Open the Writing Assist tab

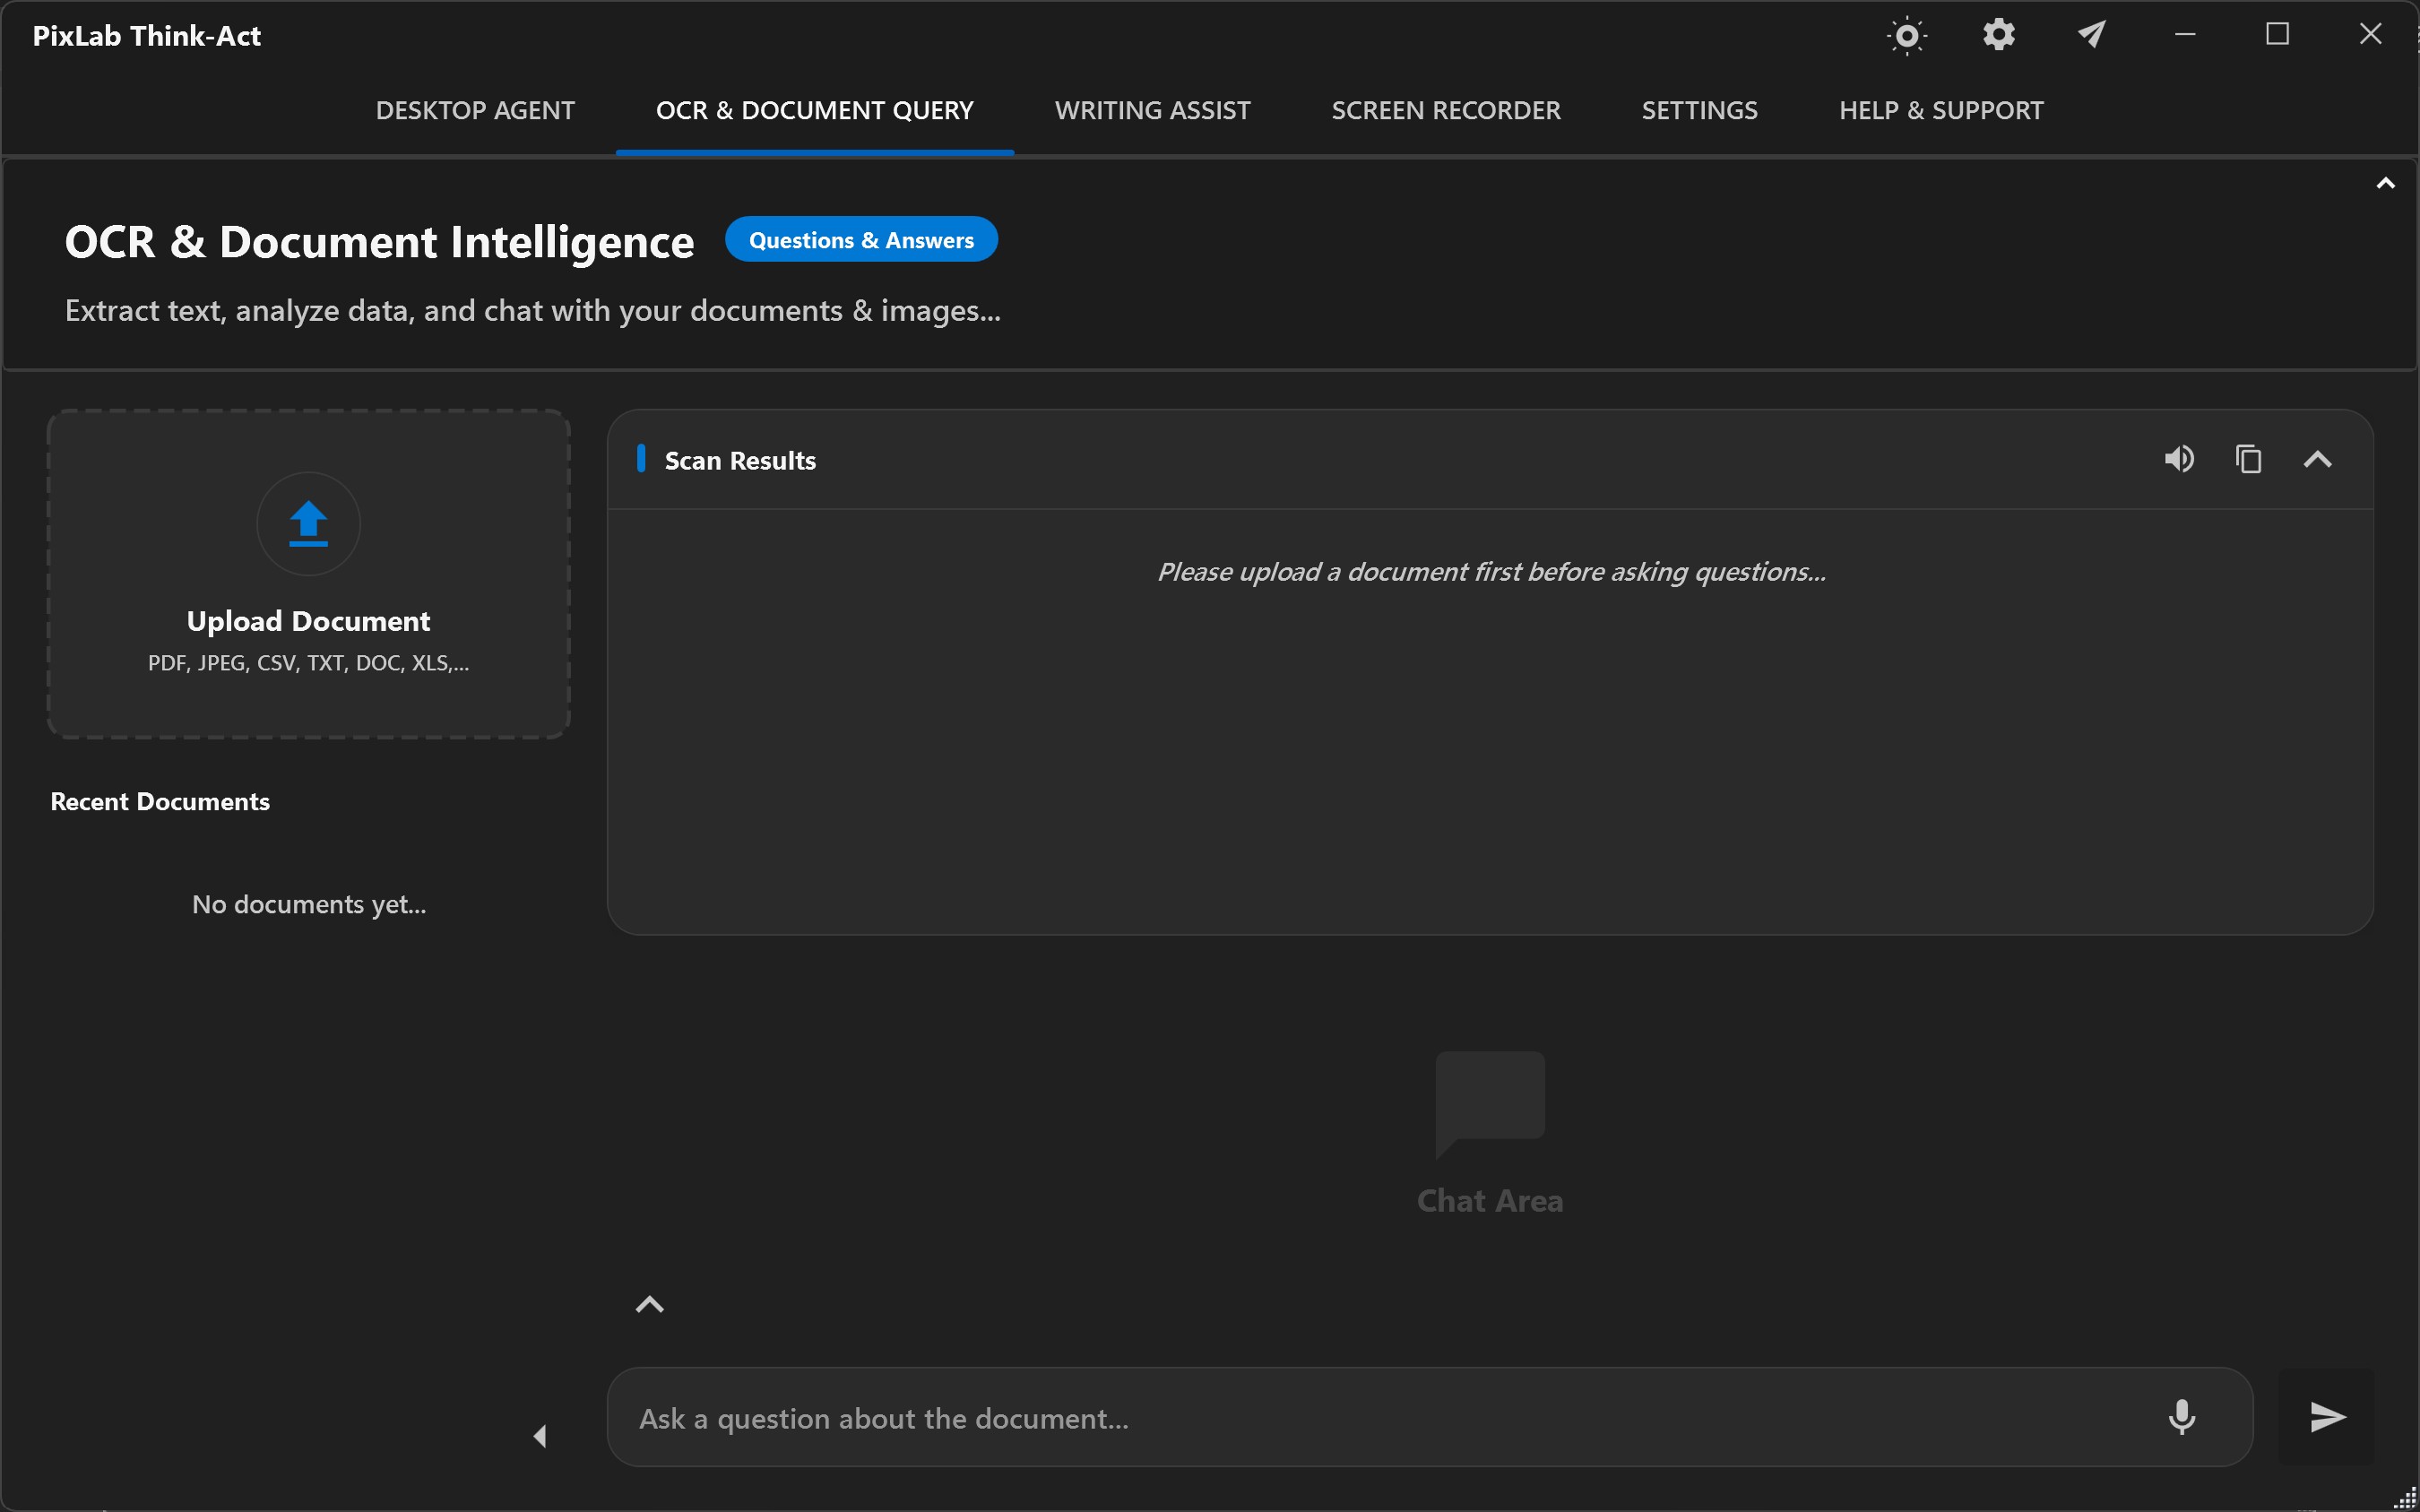coord(1152,110)
